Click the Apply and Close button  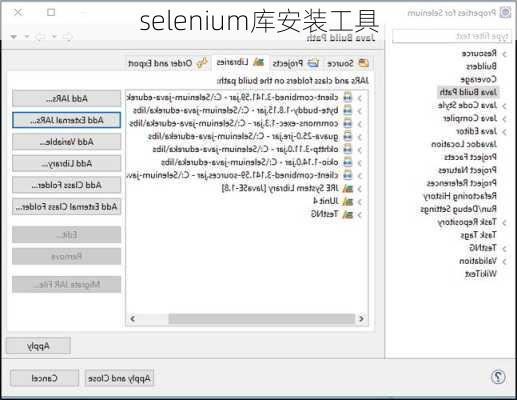click(x=119, y=378)
